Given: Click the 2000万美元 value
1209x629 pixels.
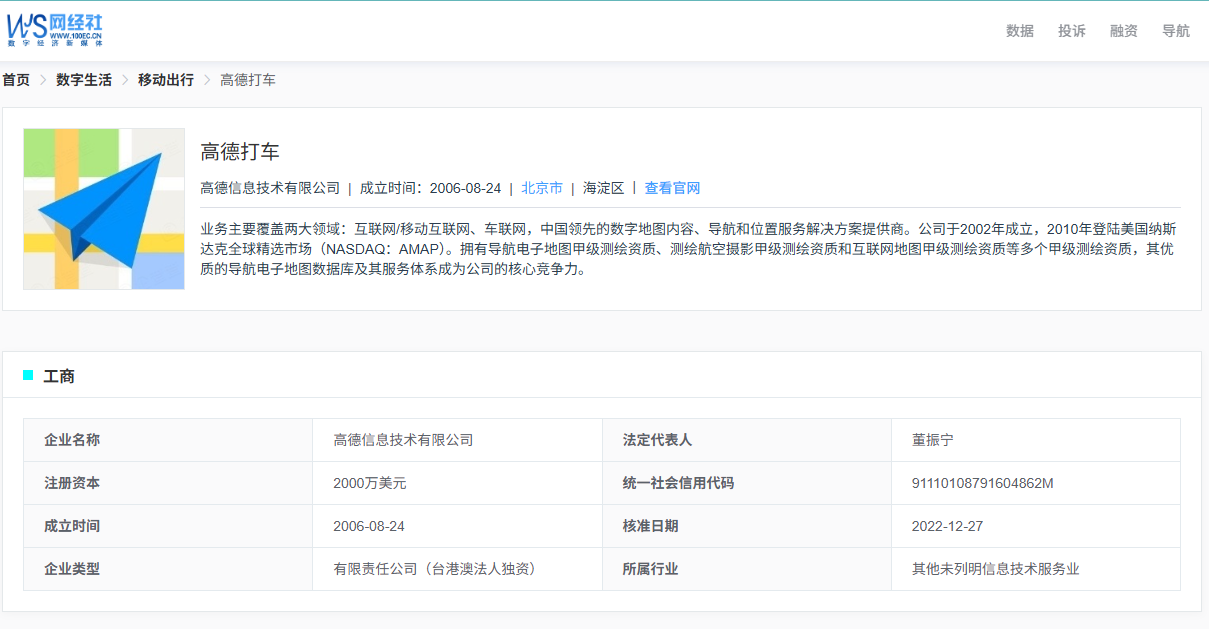Looking at the screenshot, I should tap(370, 483).
